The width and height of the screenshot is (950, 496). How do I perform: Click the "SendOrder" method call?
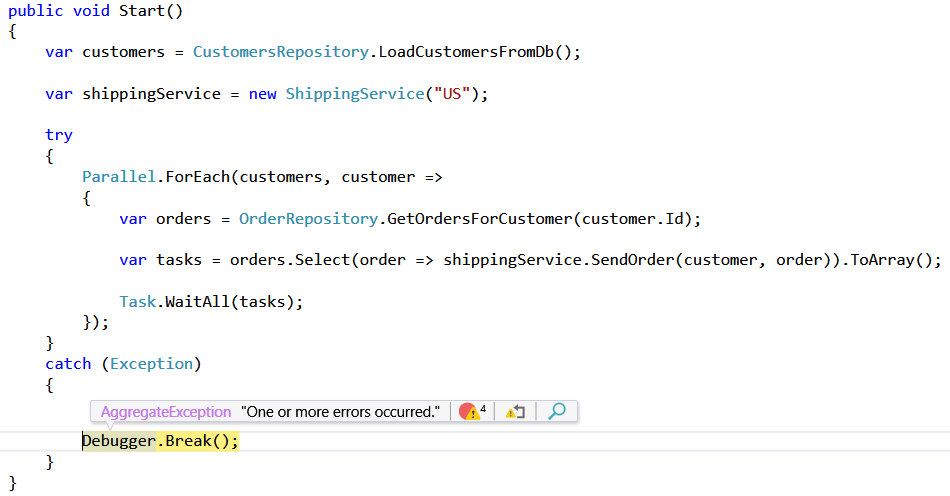[633, 260]
